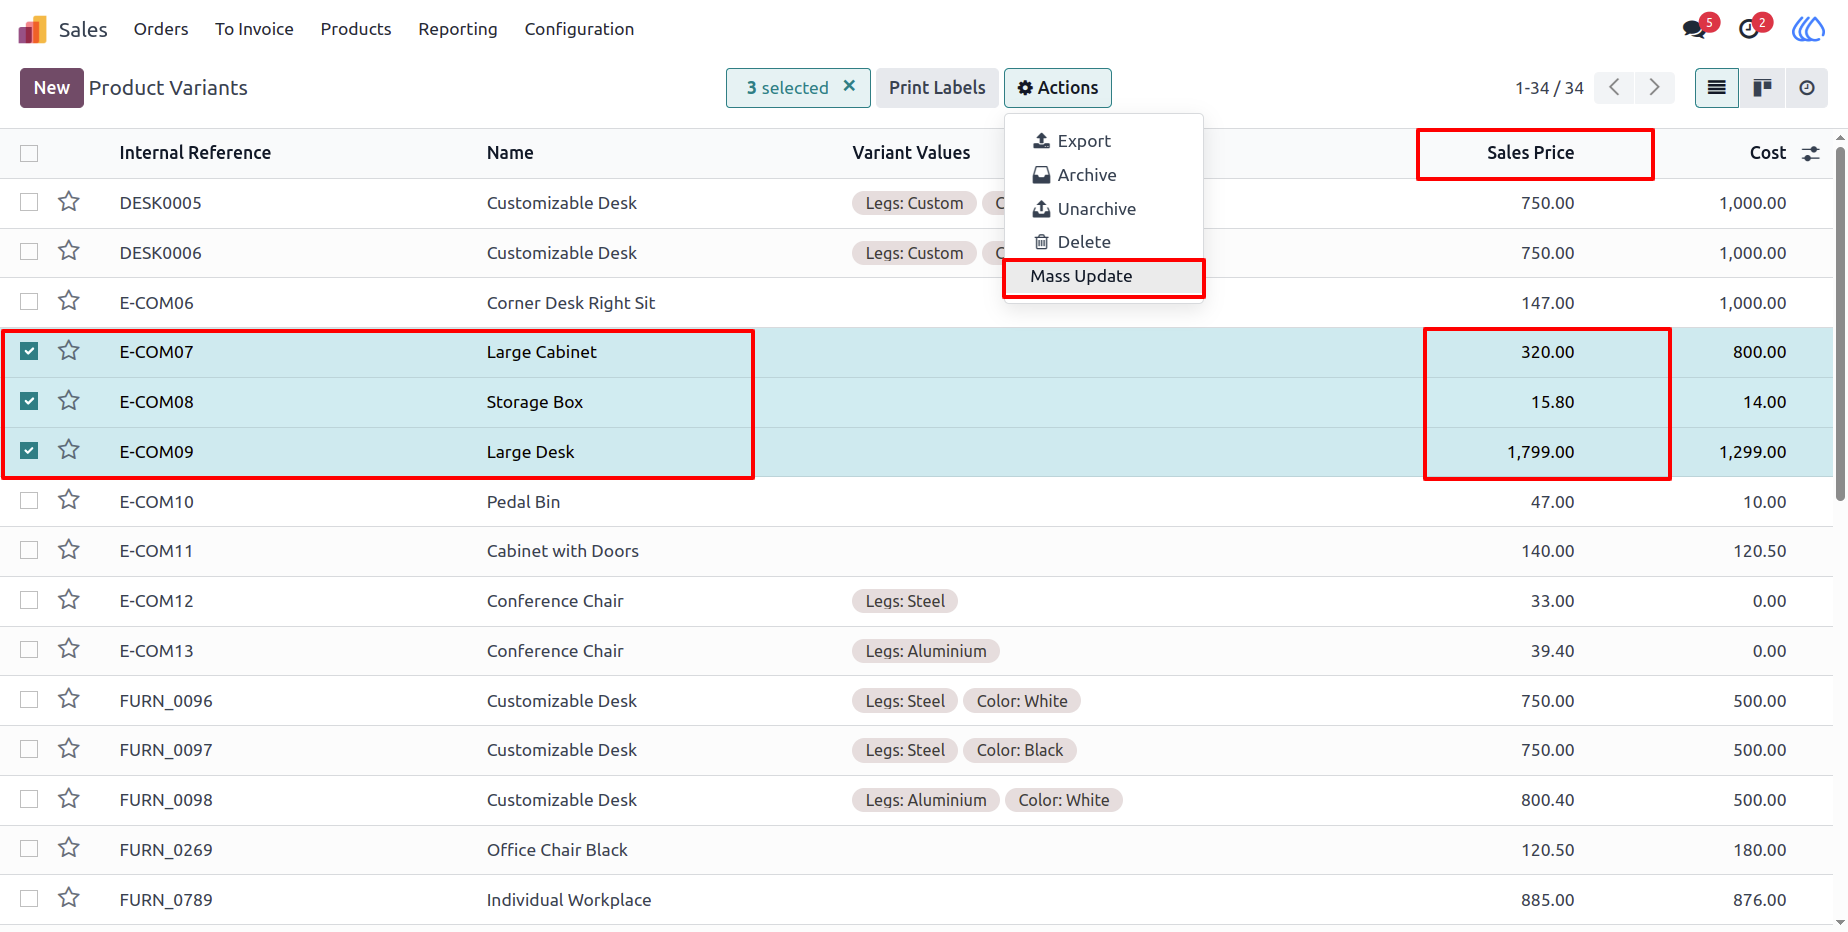Click the 1-34 / 34 pager counter
This screenshot has height=932, width=1848.
click(1549, 88)
